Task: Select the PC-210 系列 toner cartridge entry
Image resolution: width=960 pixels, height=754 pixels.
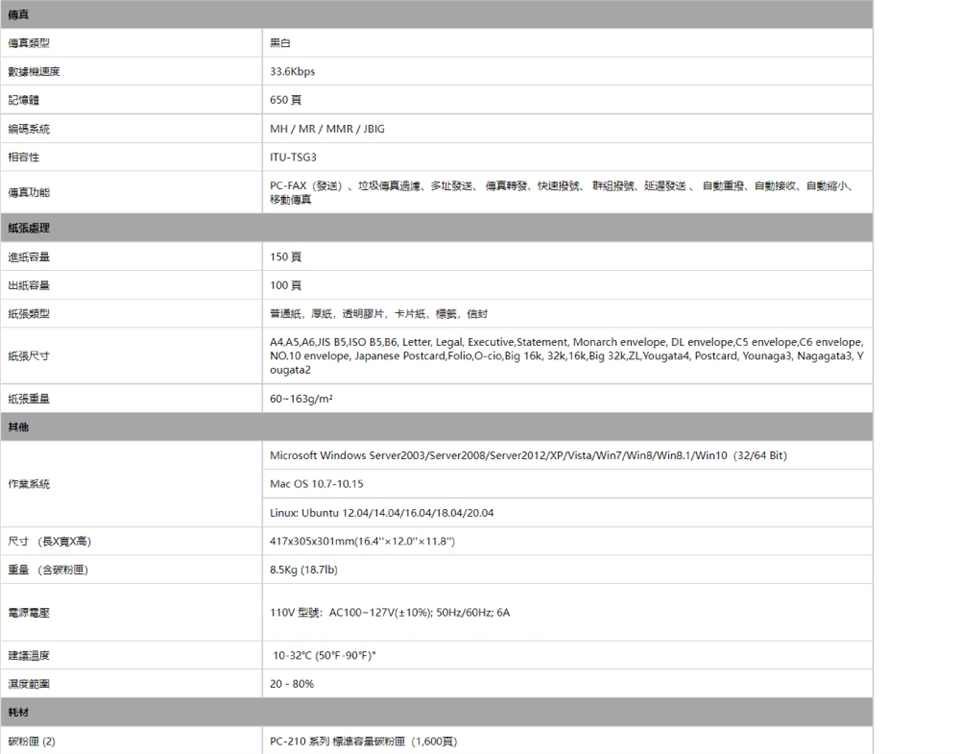Action: pos(363,741)
